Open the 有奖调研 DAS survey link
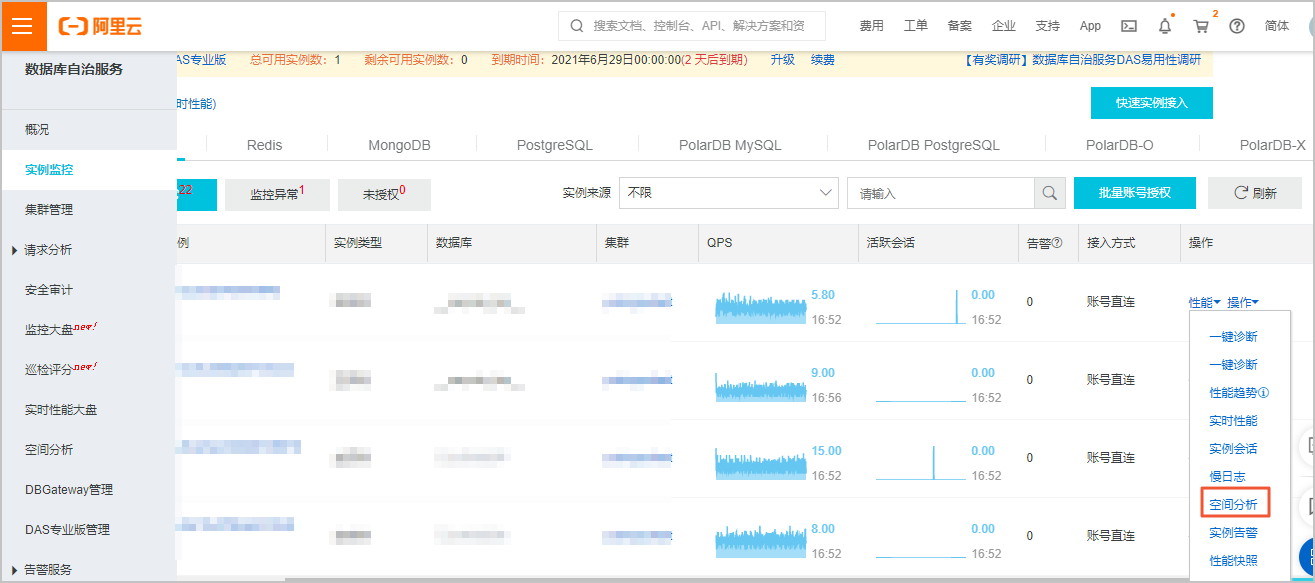Viewport: 1315px width, 583px height. (x=1082, y=60)
